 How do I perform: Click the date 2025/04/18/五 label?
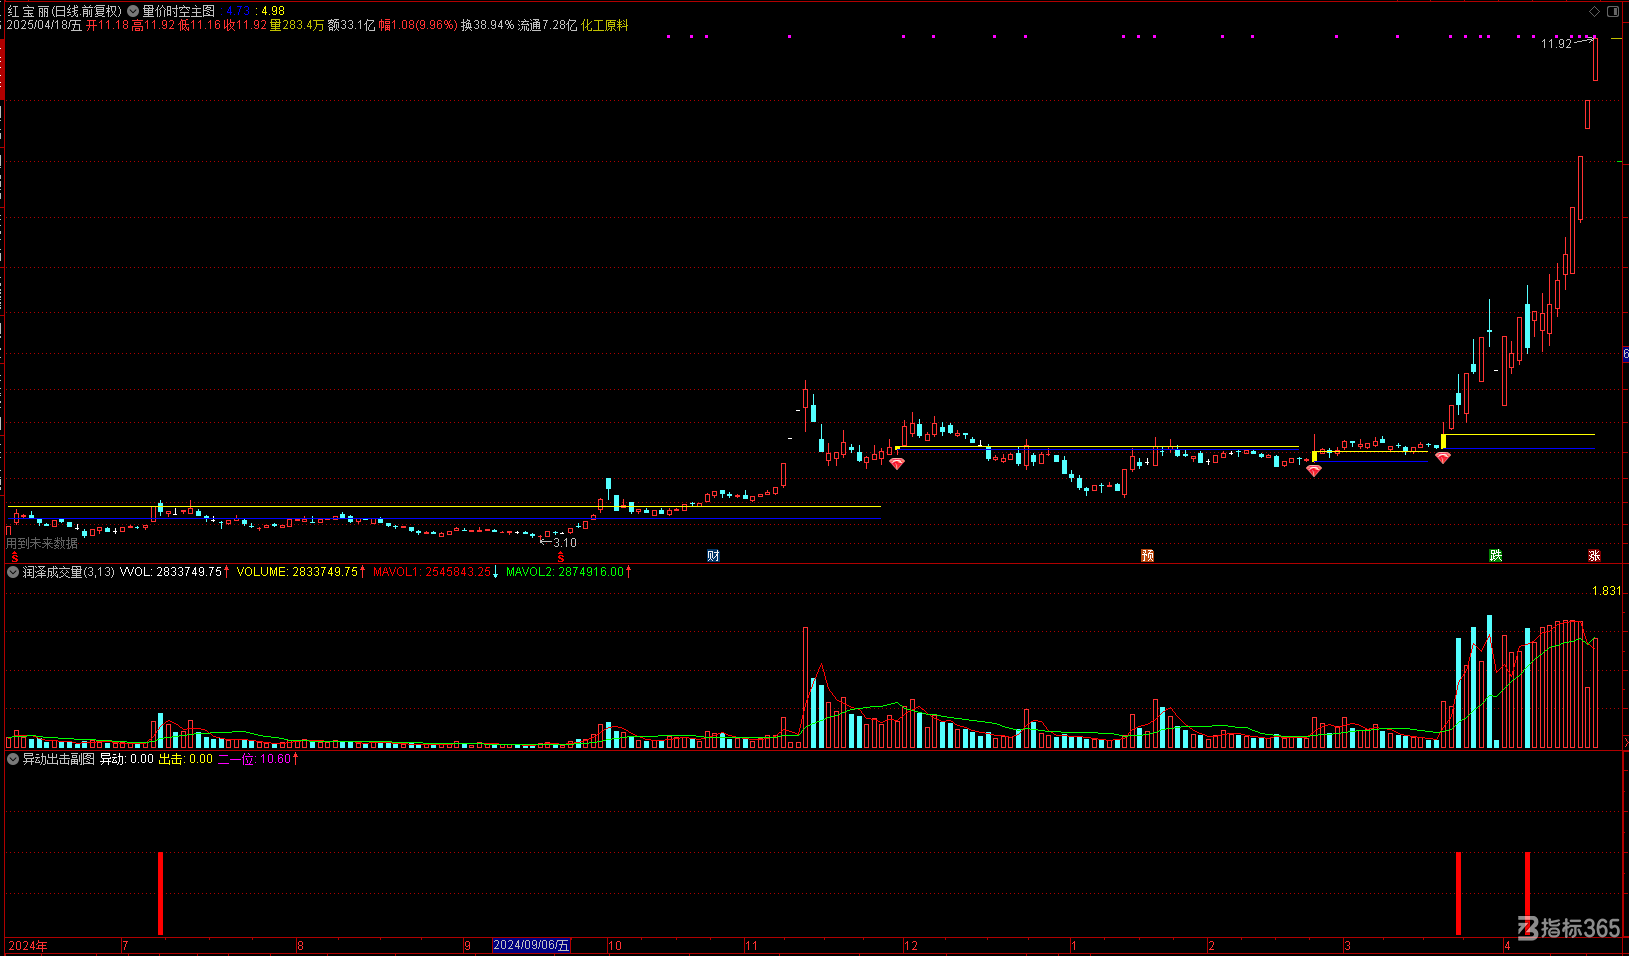(x=44, y=25)
